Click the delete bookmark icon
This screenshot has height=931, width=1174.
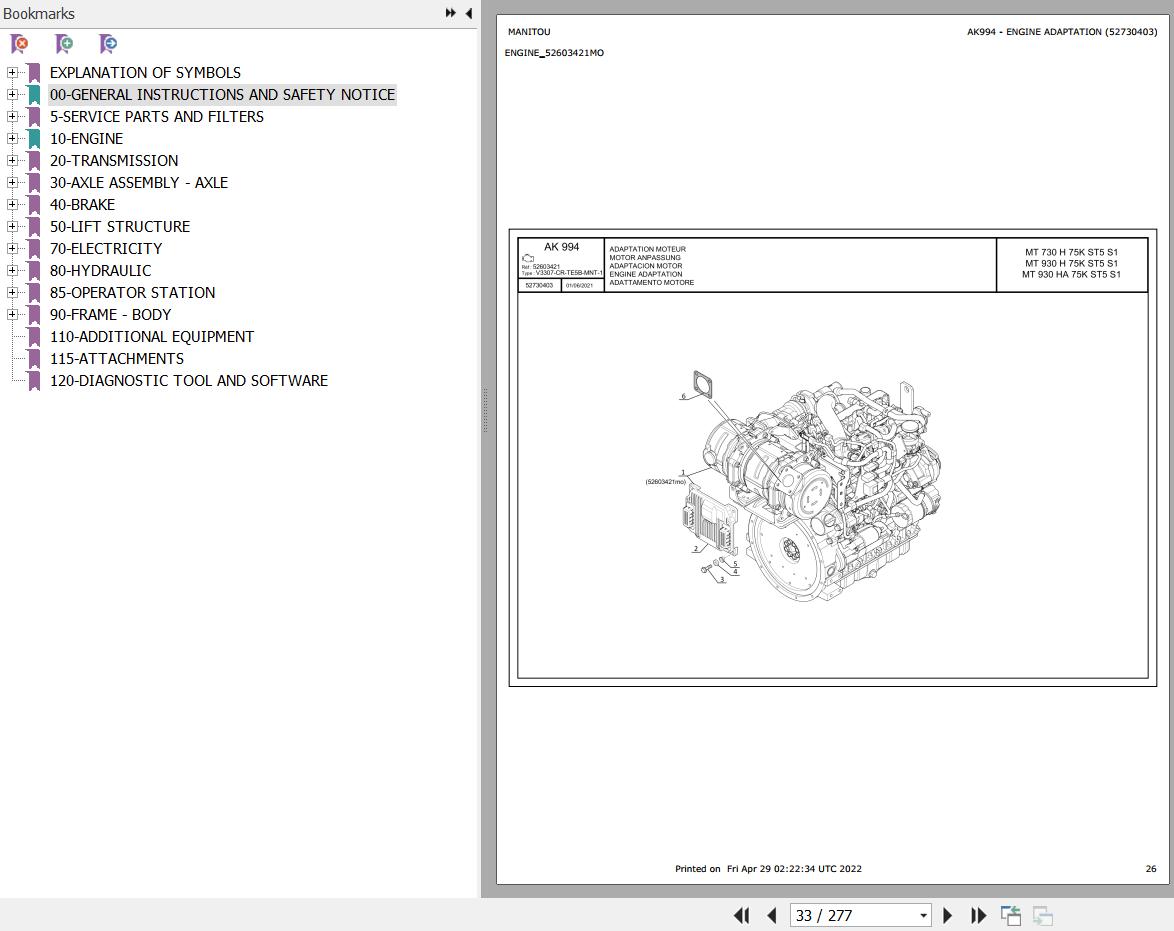click(19, 44)
